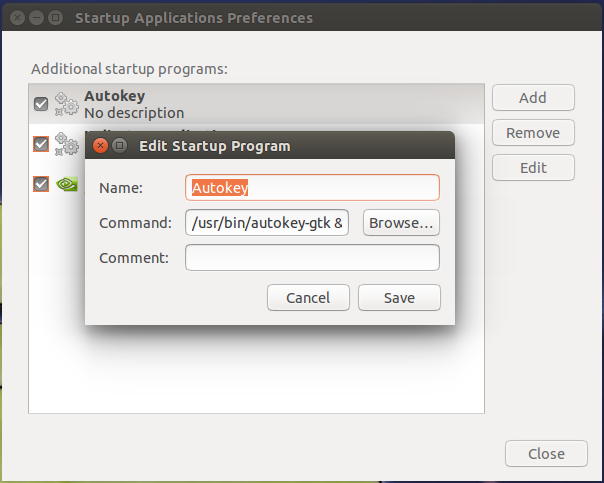Maximize the Startup Applications Preferences window
The image size is (604, 483).
55,18
